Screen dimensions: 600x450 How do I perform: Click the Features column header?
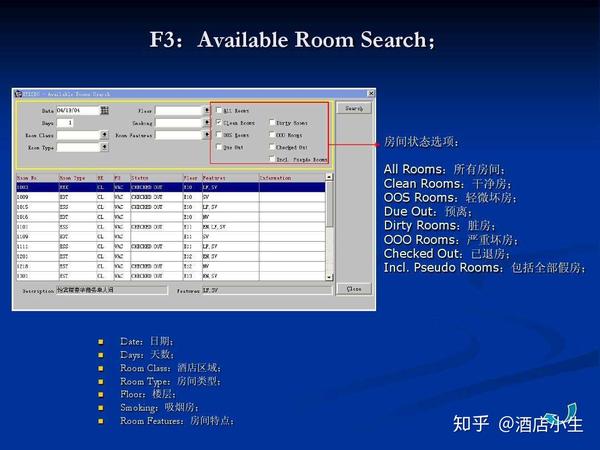(230, 178)
